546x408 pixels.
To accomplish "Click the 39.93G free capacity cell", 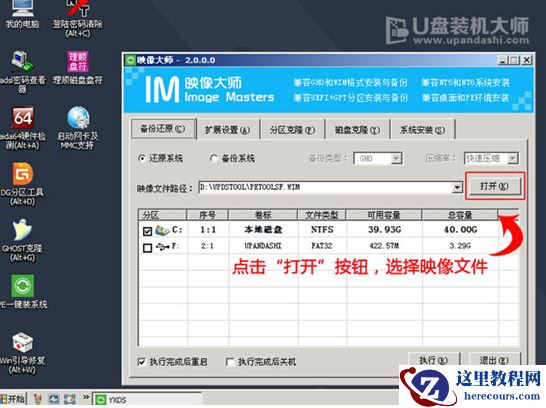I will (x=384, y=230).
